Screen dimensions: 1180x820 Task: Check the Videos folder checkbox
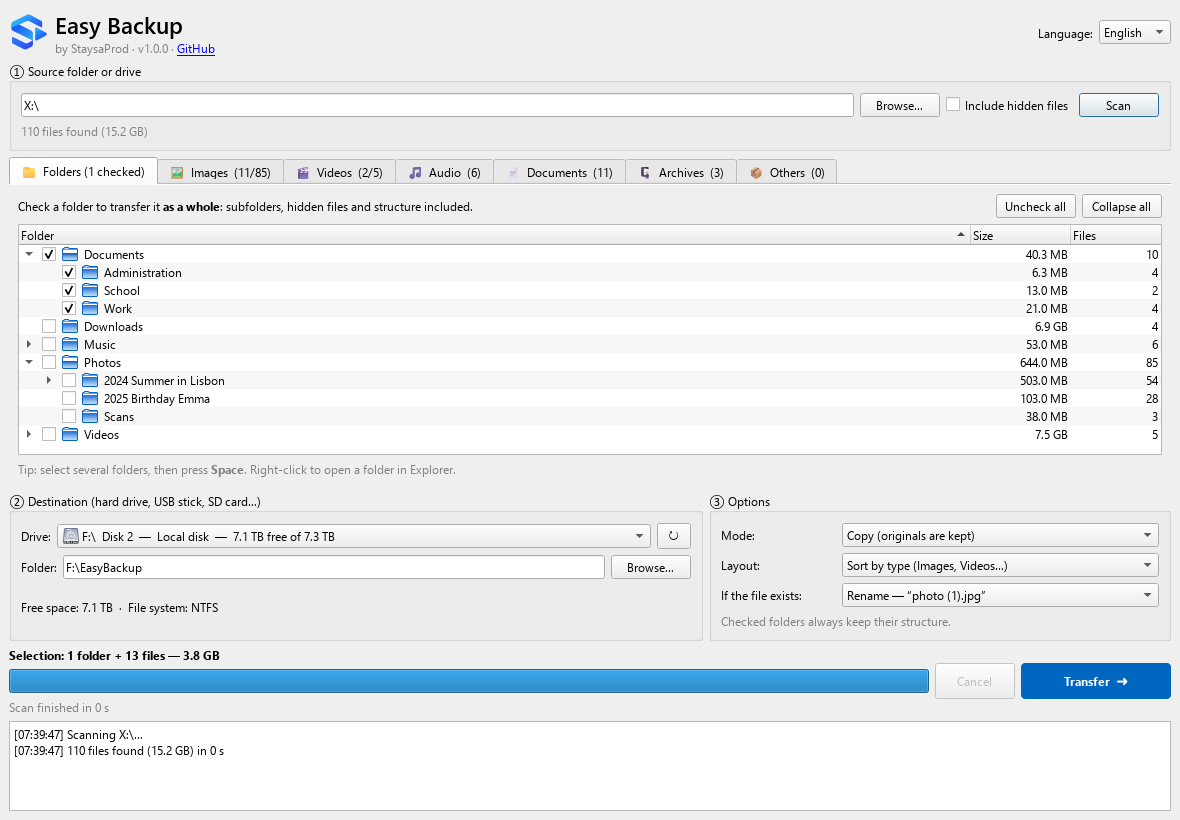point(49,435)
